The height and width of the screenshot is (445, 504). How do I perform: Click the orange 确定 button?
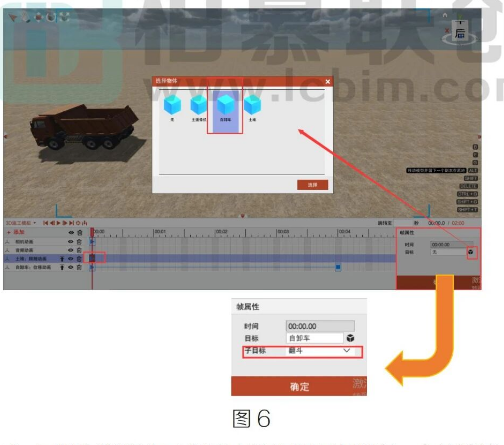(x=299, y=386)
